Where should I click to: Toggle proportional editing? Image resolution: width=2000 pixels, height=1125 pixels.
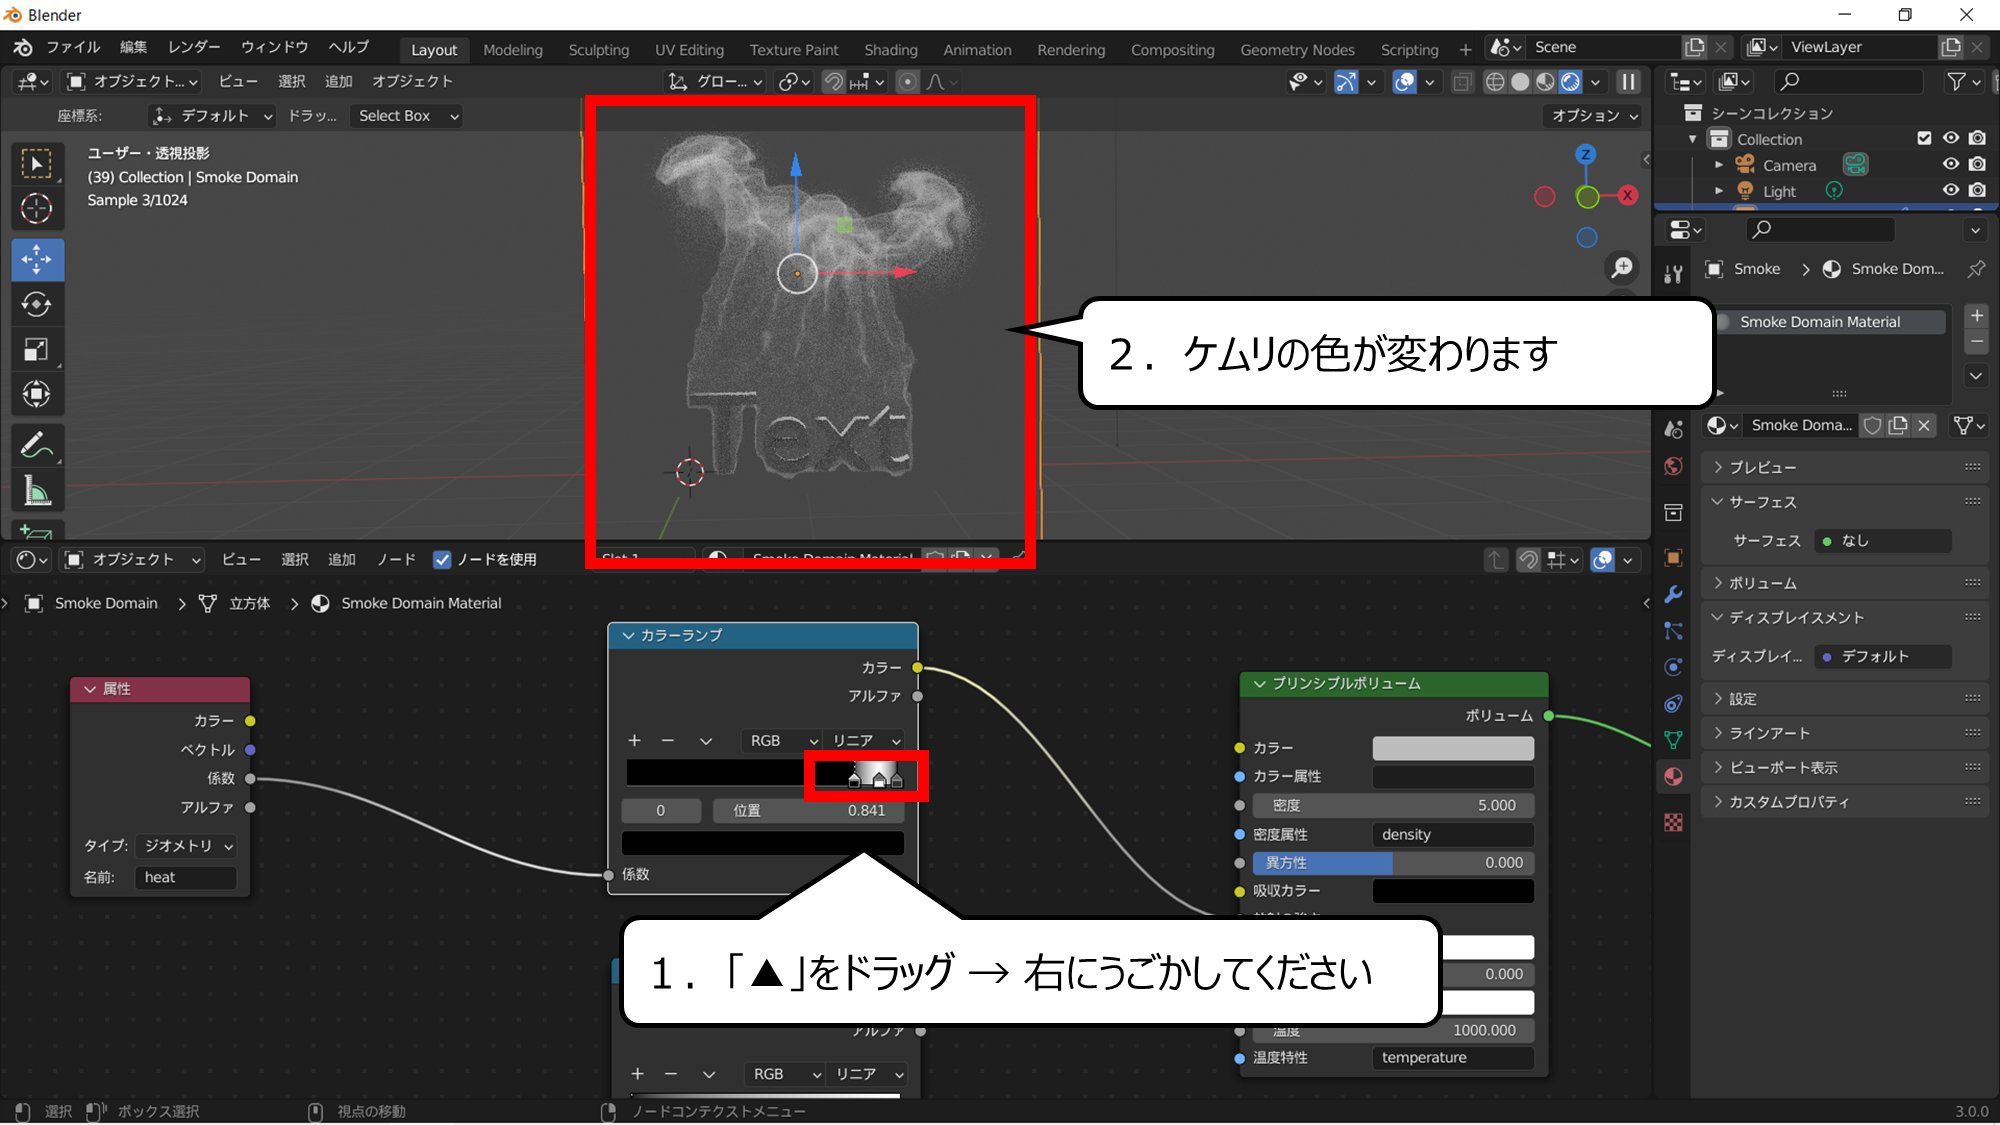point(907,82)
